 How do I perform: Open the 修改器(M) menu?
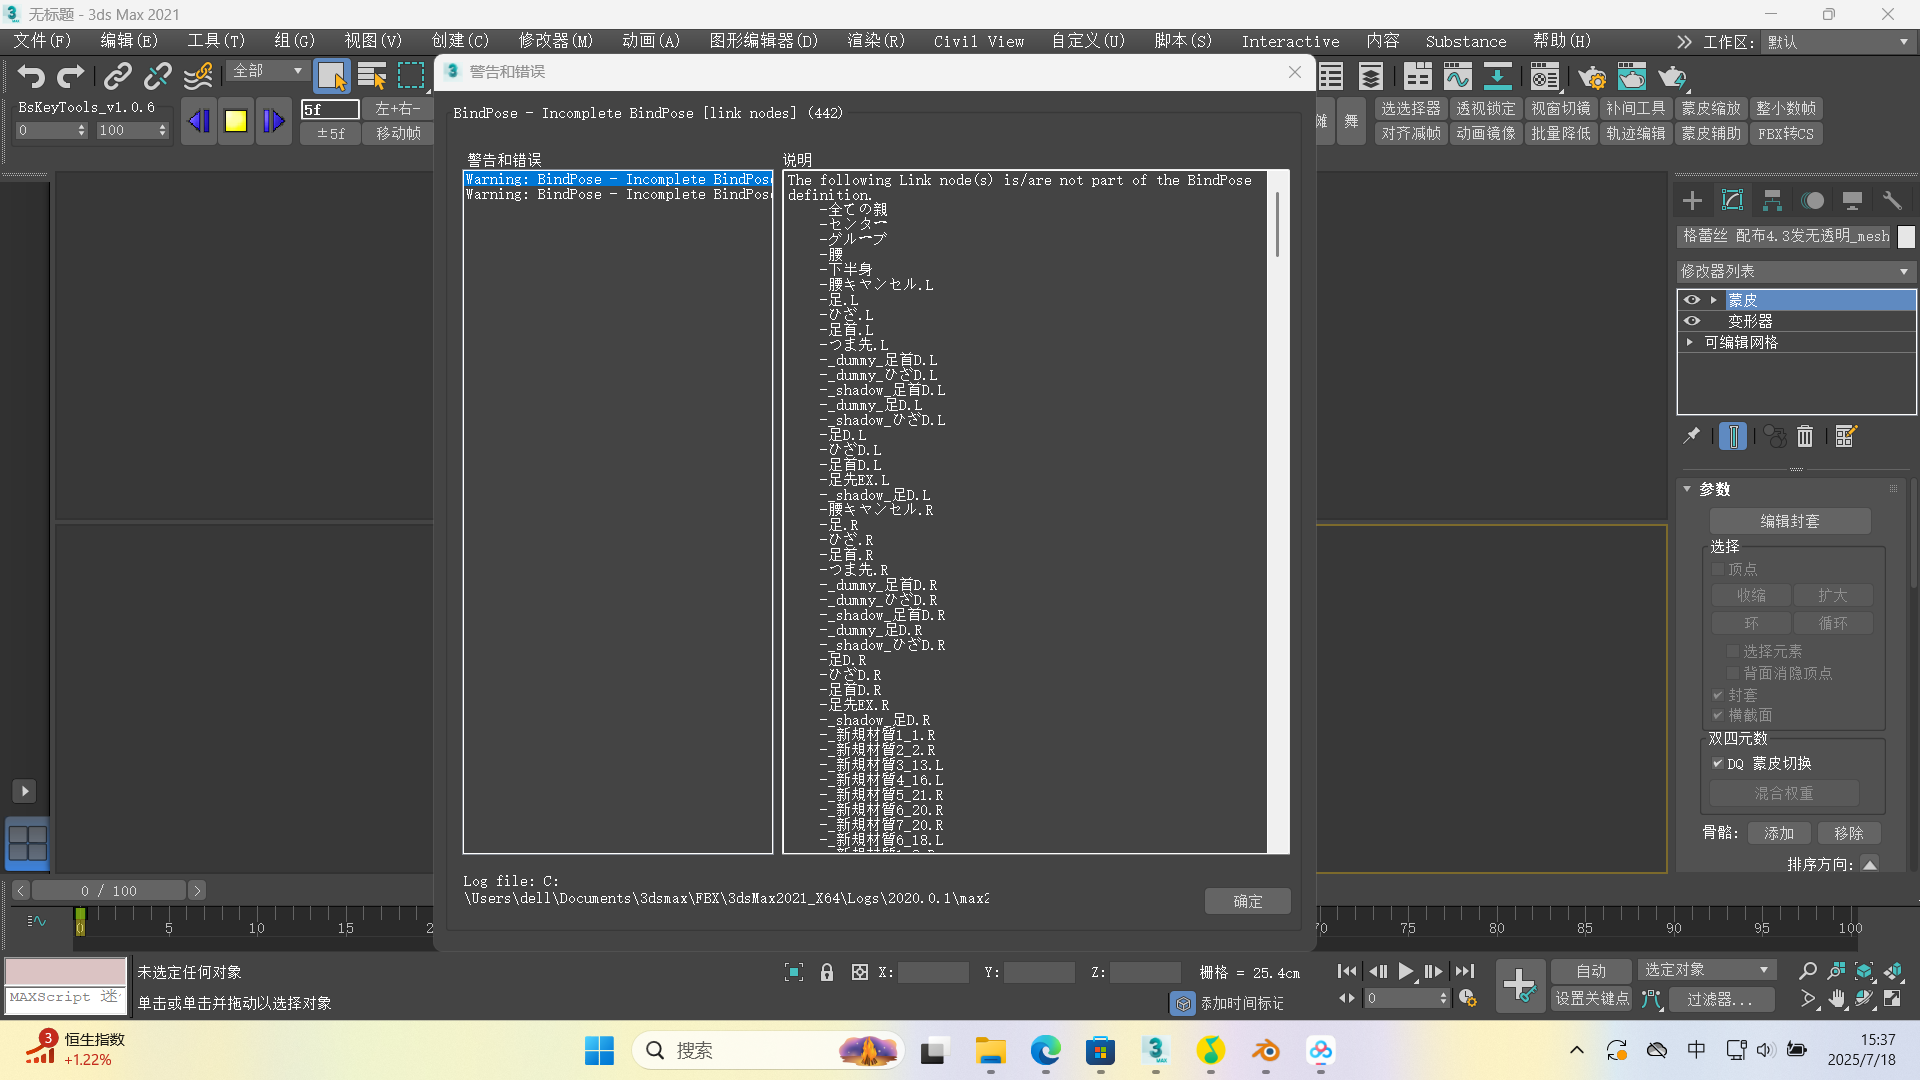(555, 41)
